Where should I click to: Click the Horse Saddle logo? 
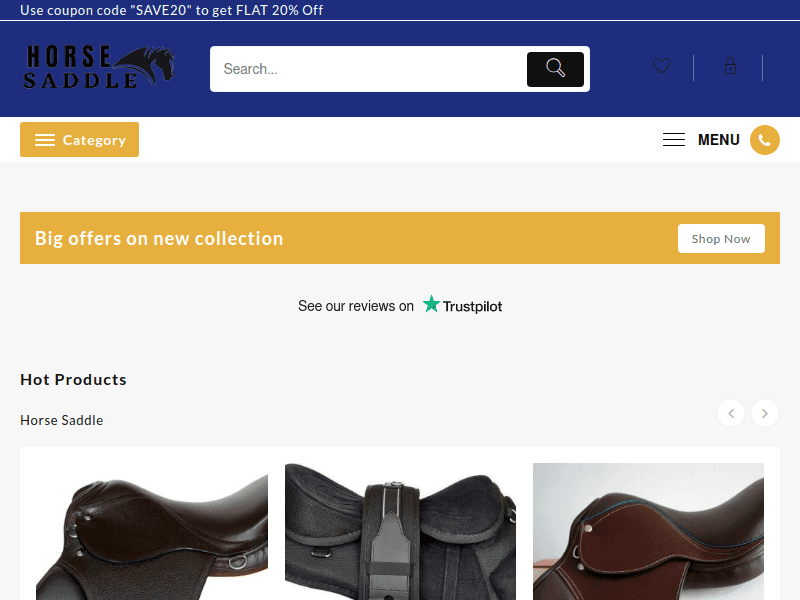coord(99,68)
